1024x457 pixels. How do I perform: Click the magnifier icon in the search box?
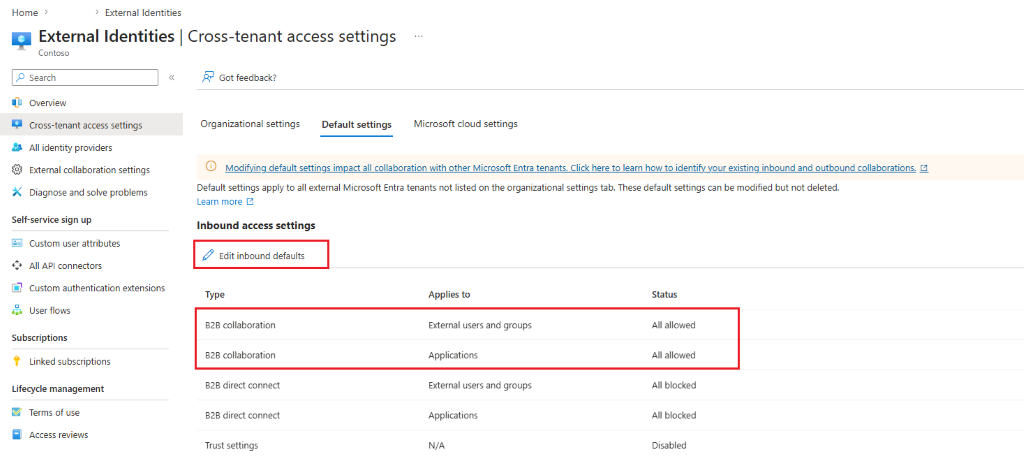[x=21, y=78]
